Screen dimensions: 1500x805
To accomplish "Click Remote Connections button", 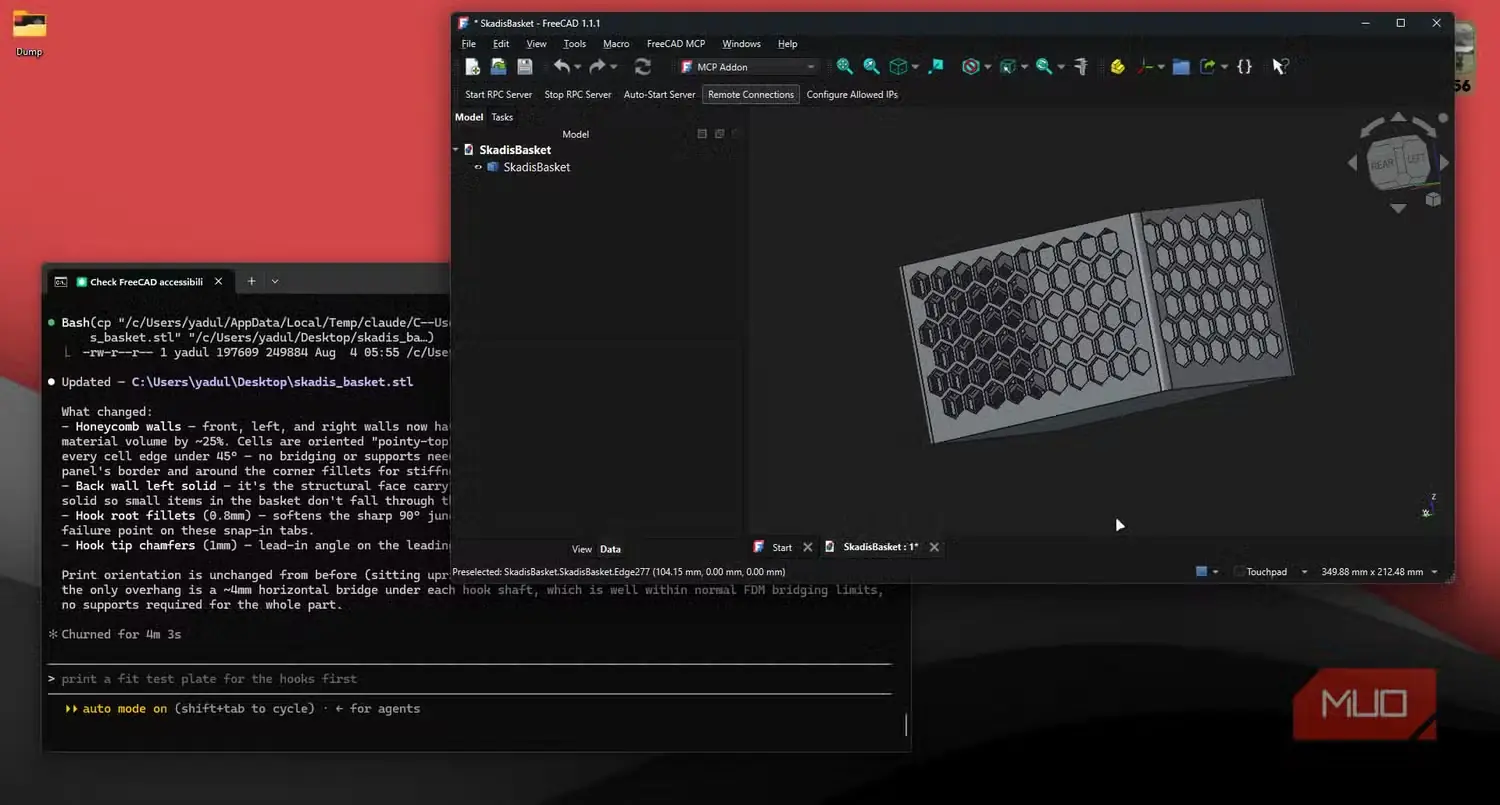I will click(751, 95).
